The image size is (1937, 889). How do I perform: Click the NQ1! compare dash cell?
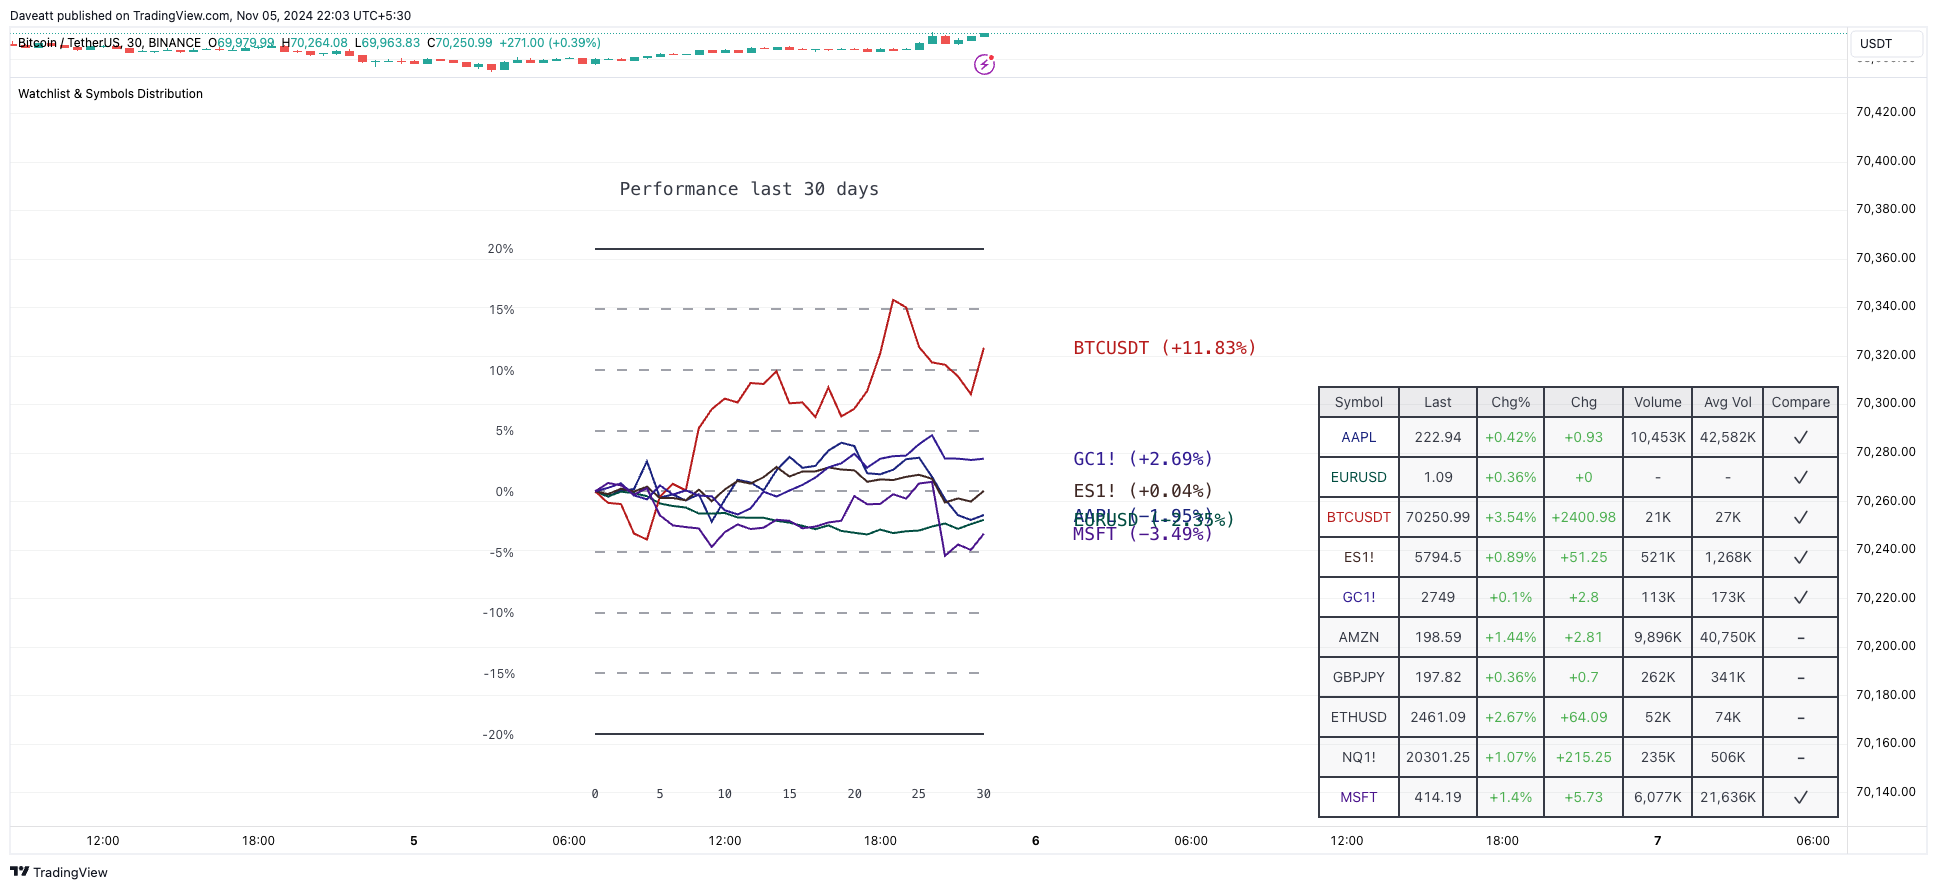coord(1800,757)
